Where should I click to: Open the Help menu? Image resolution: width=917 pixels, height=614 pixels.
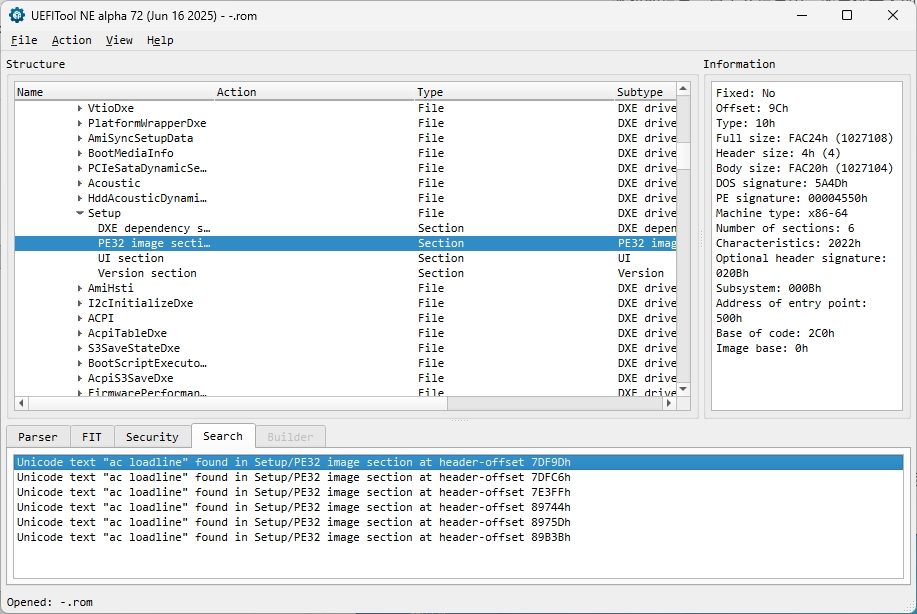(x=160, y=40)
